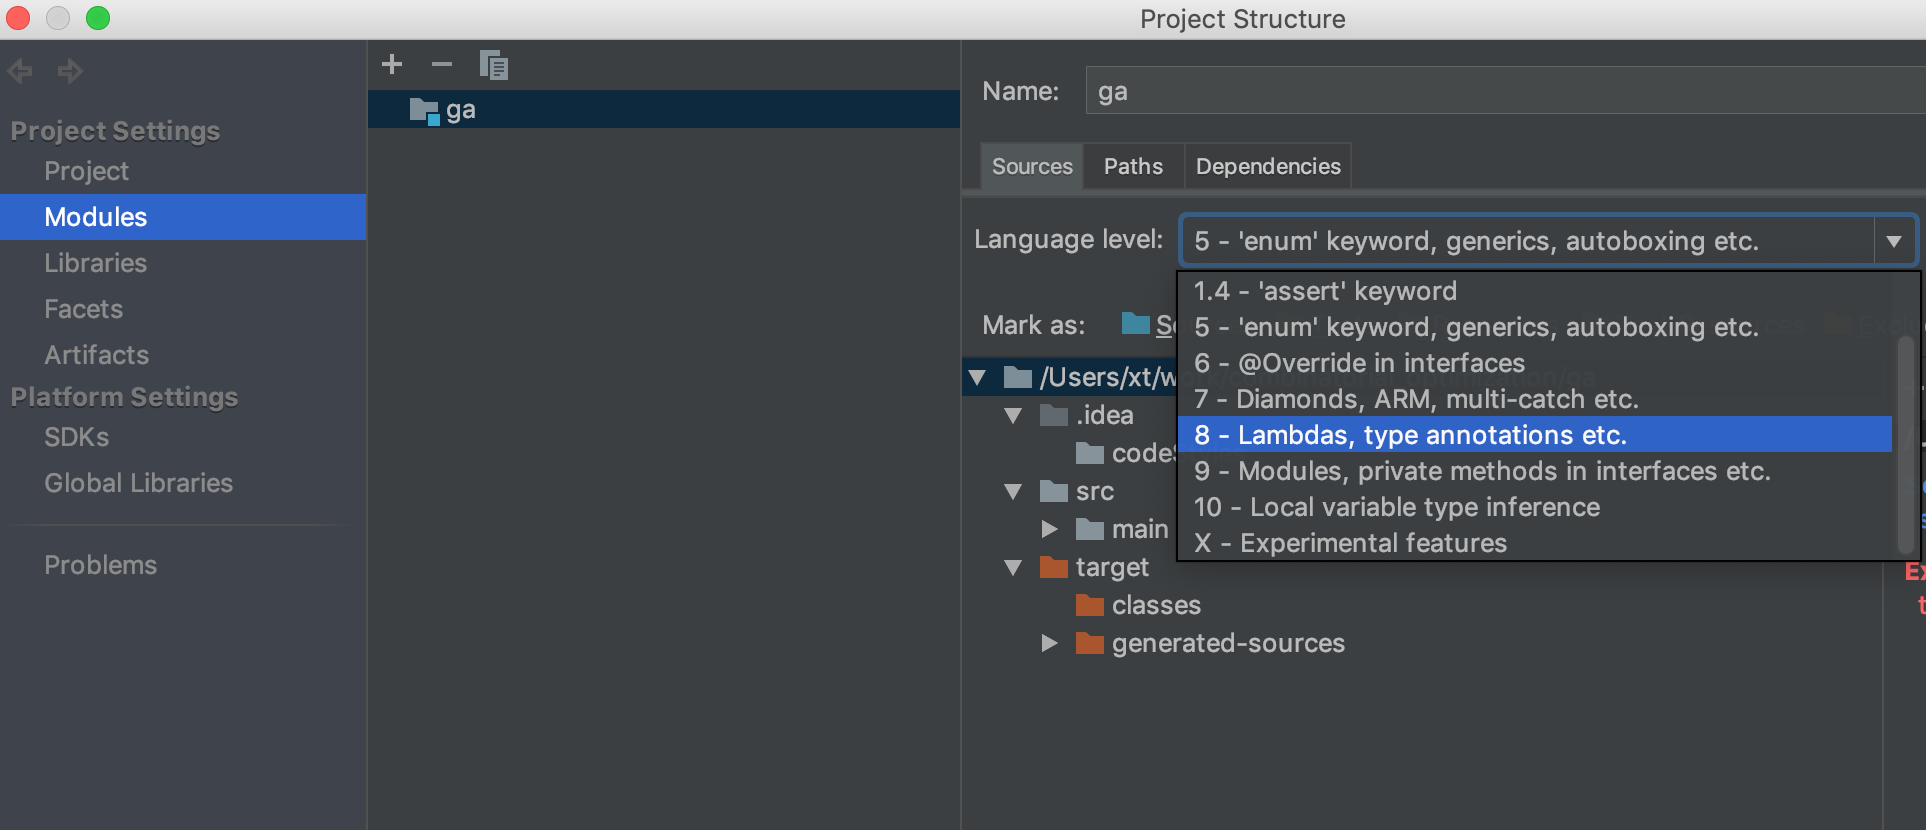Choose language level 8 Lambdas option

coord(1410,435)
